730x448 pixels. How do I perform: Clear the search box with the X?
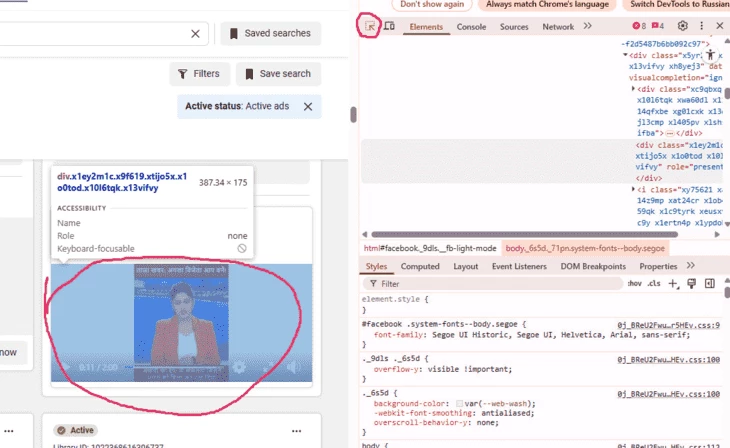[196, 34]
